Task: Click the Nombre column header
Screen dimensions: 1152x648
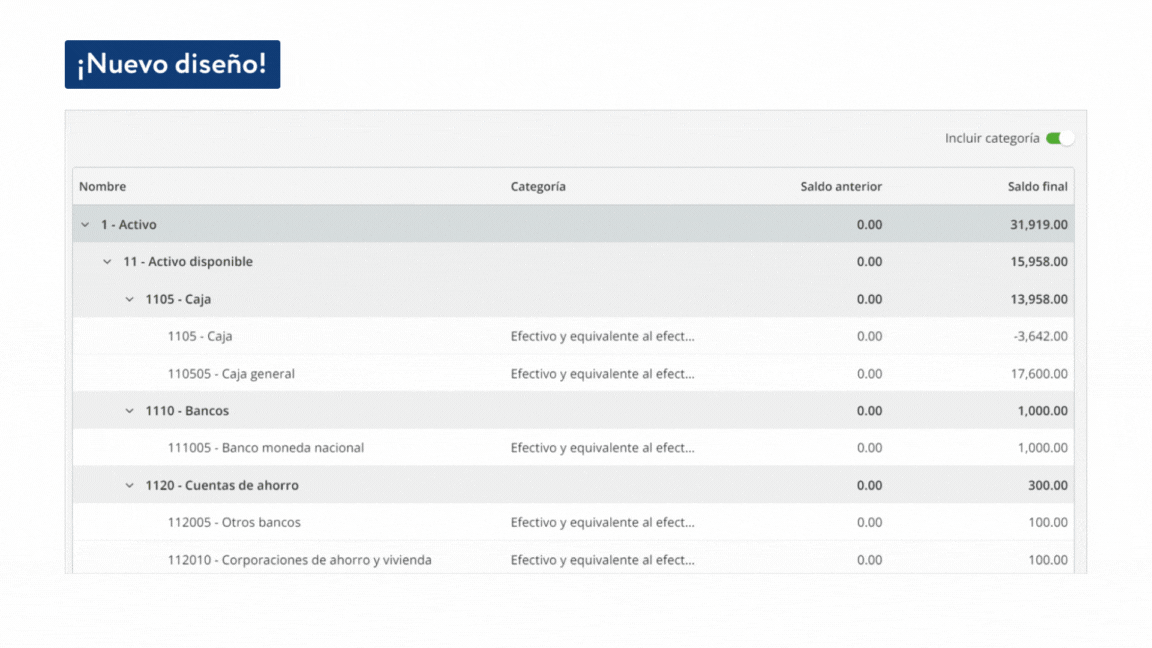Action: coord(102,187)
